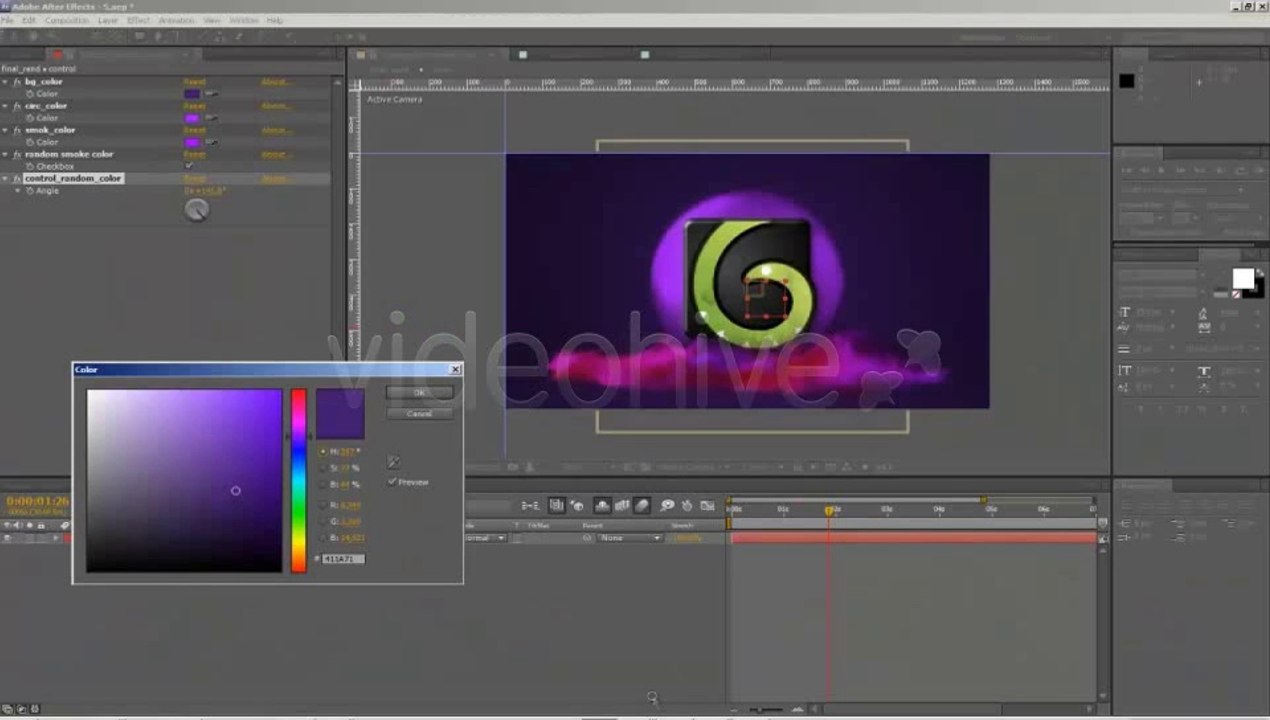This screenshot has height=720, width=1270.
Task: Untick the random smoke color Checkbox
Action: pyautogui.click(x=189, y=166)
